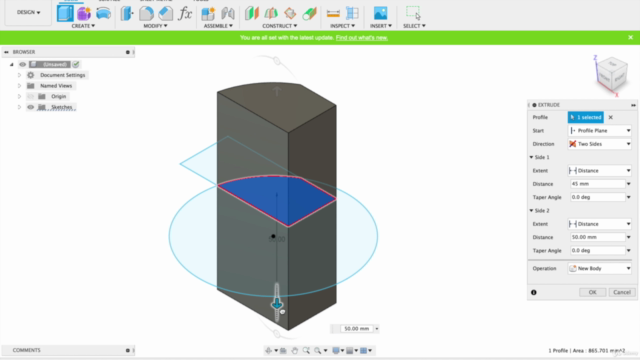
Task: Click the third Create toolbar icon
Action: (x=103, y=13)
